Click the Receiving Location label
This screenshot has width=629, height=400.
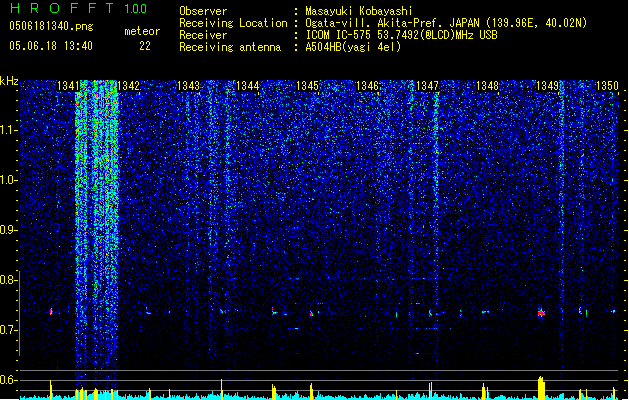coord(233,23)
